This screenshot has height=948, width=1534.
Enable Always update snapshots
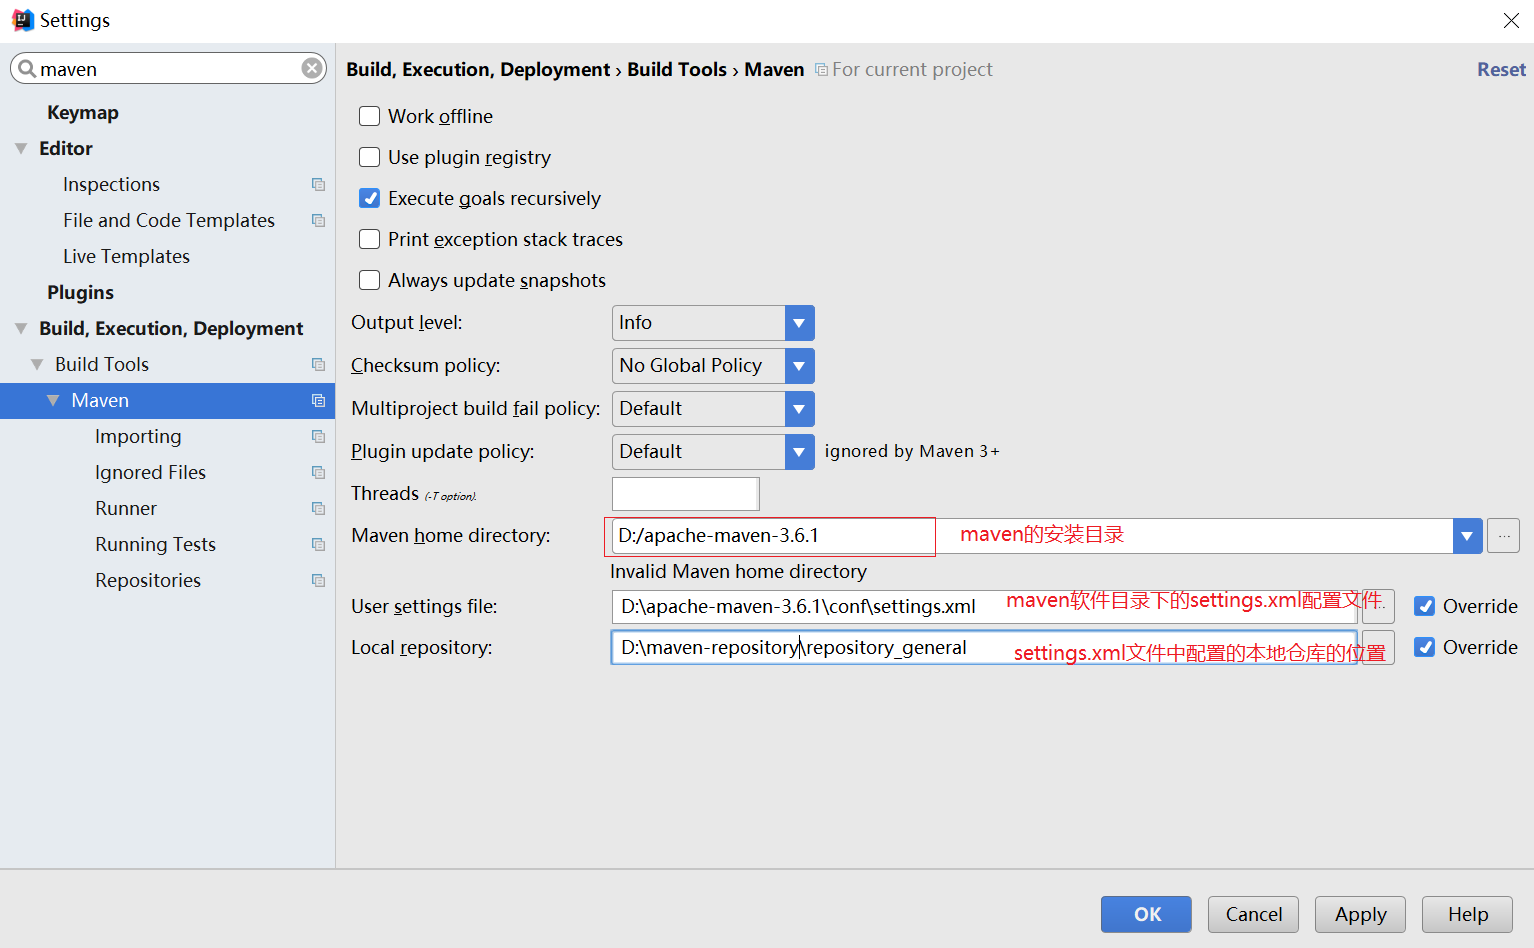(369, 280)
